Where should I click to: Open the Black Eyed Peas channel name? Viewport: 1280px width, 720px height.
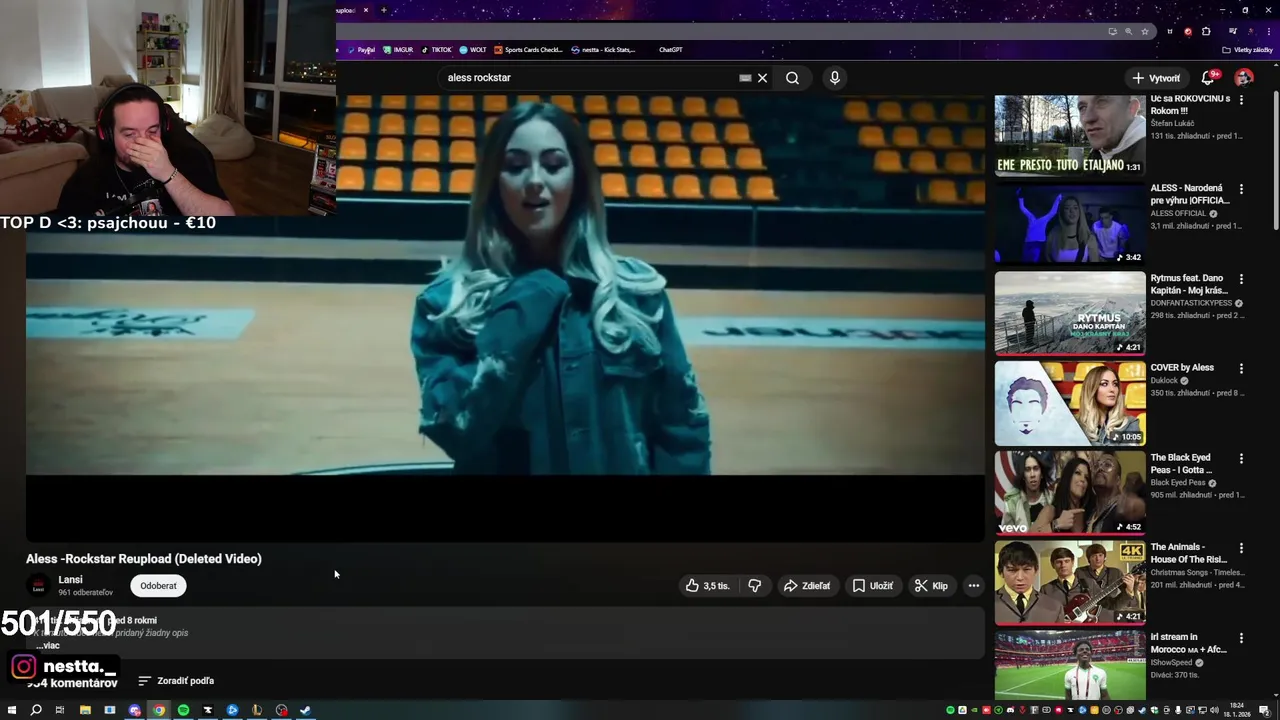(x=1178, y=483)
